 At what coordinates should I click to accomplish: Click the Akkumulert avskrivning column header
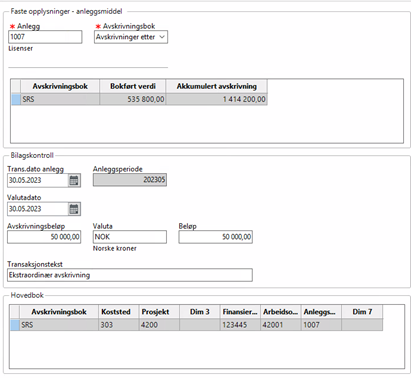click(217, 86)
